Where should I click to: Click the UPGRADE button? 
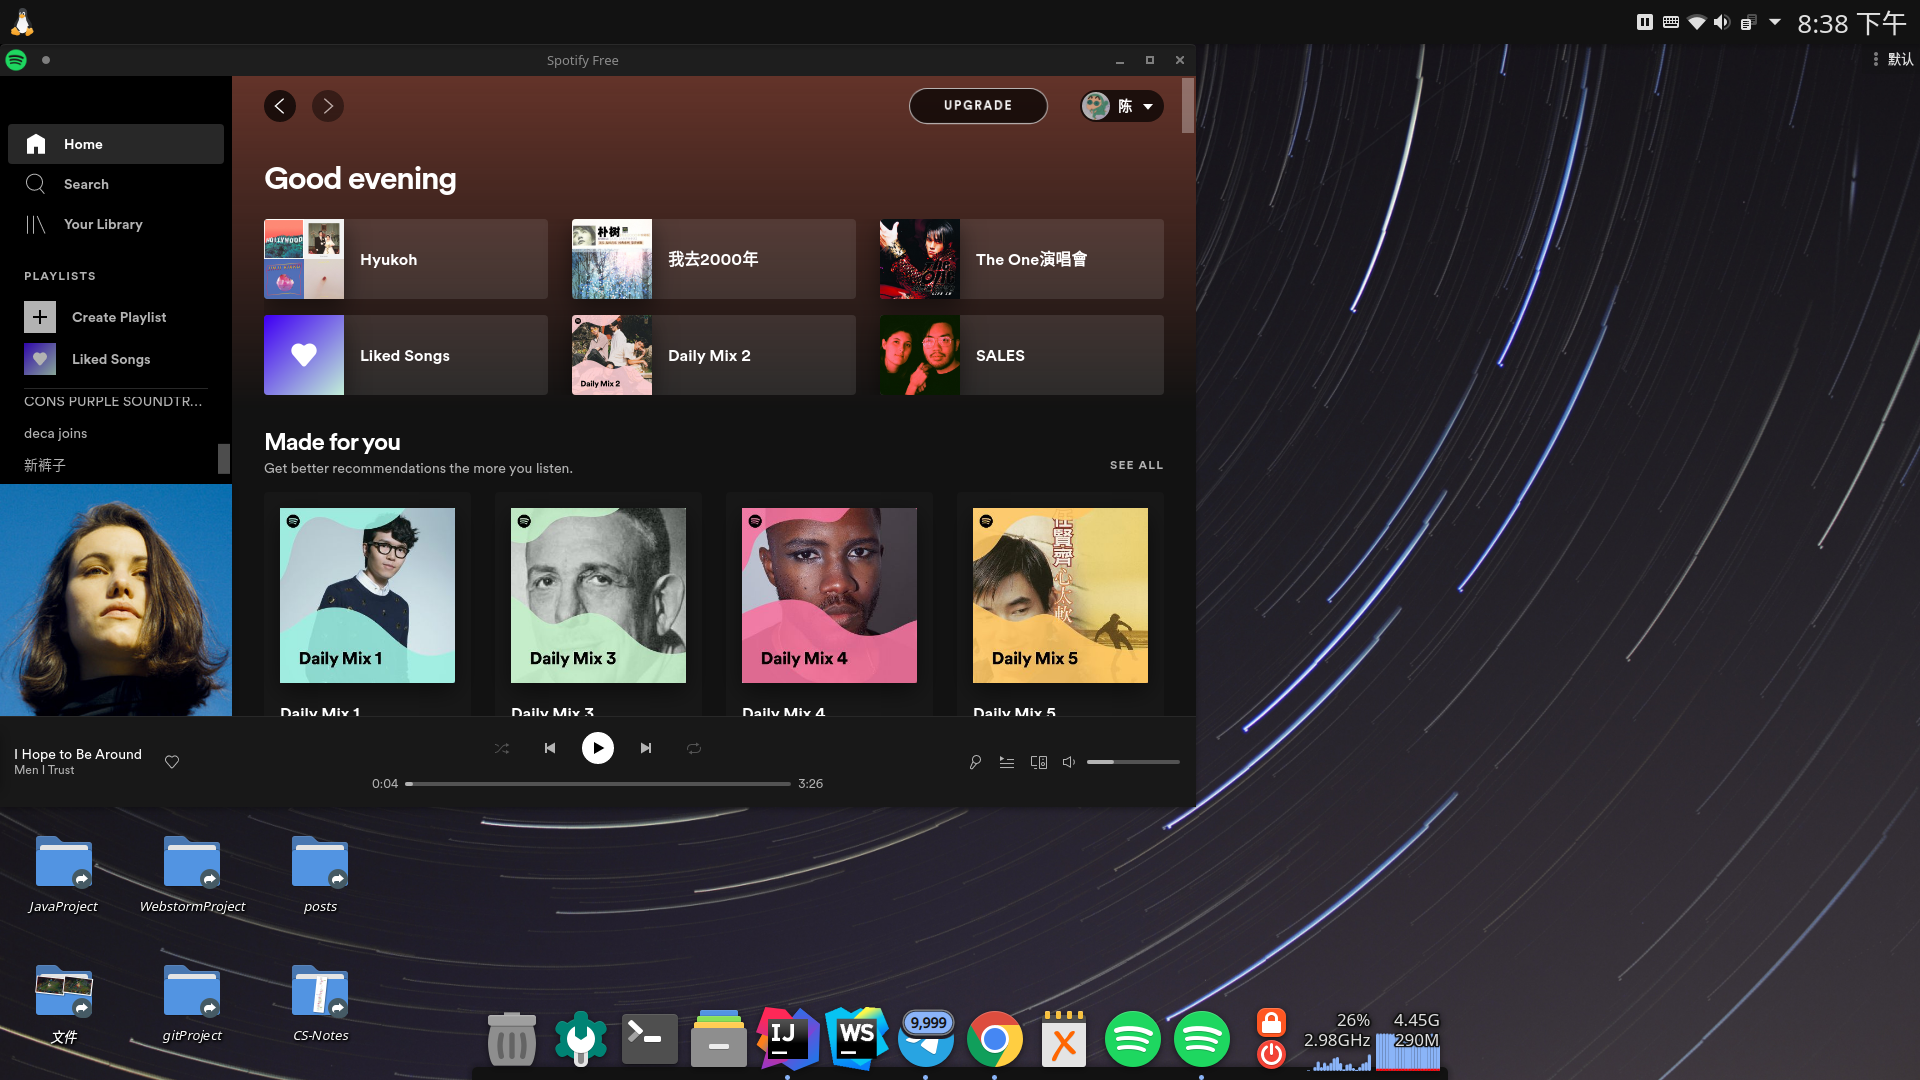click(x=978, y=106)
